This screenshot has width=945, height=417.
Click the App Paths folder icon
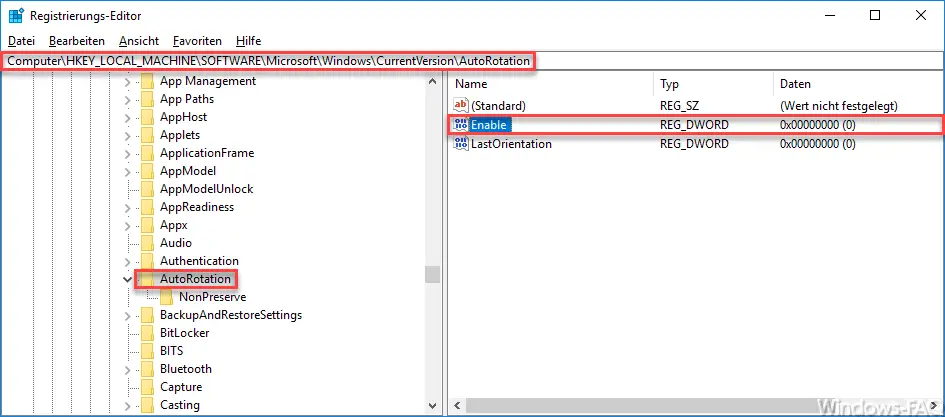(147, 99)
